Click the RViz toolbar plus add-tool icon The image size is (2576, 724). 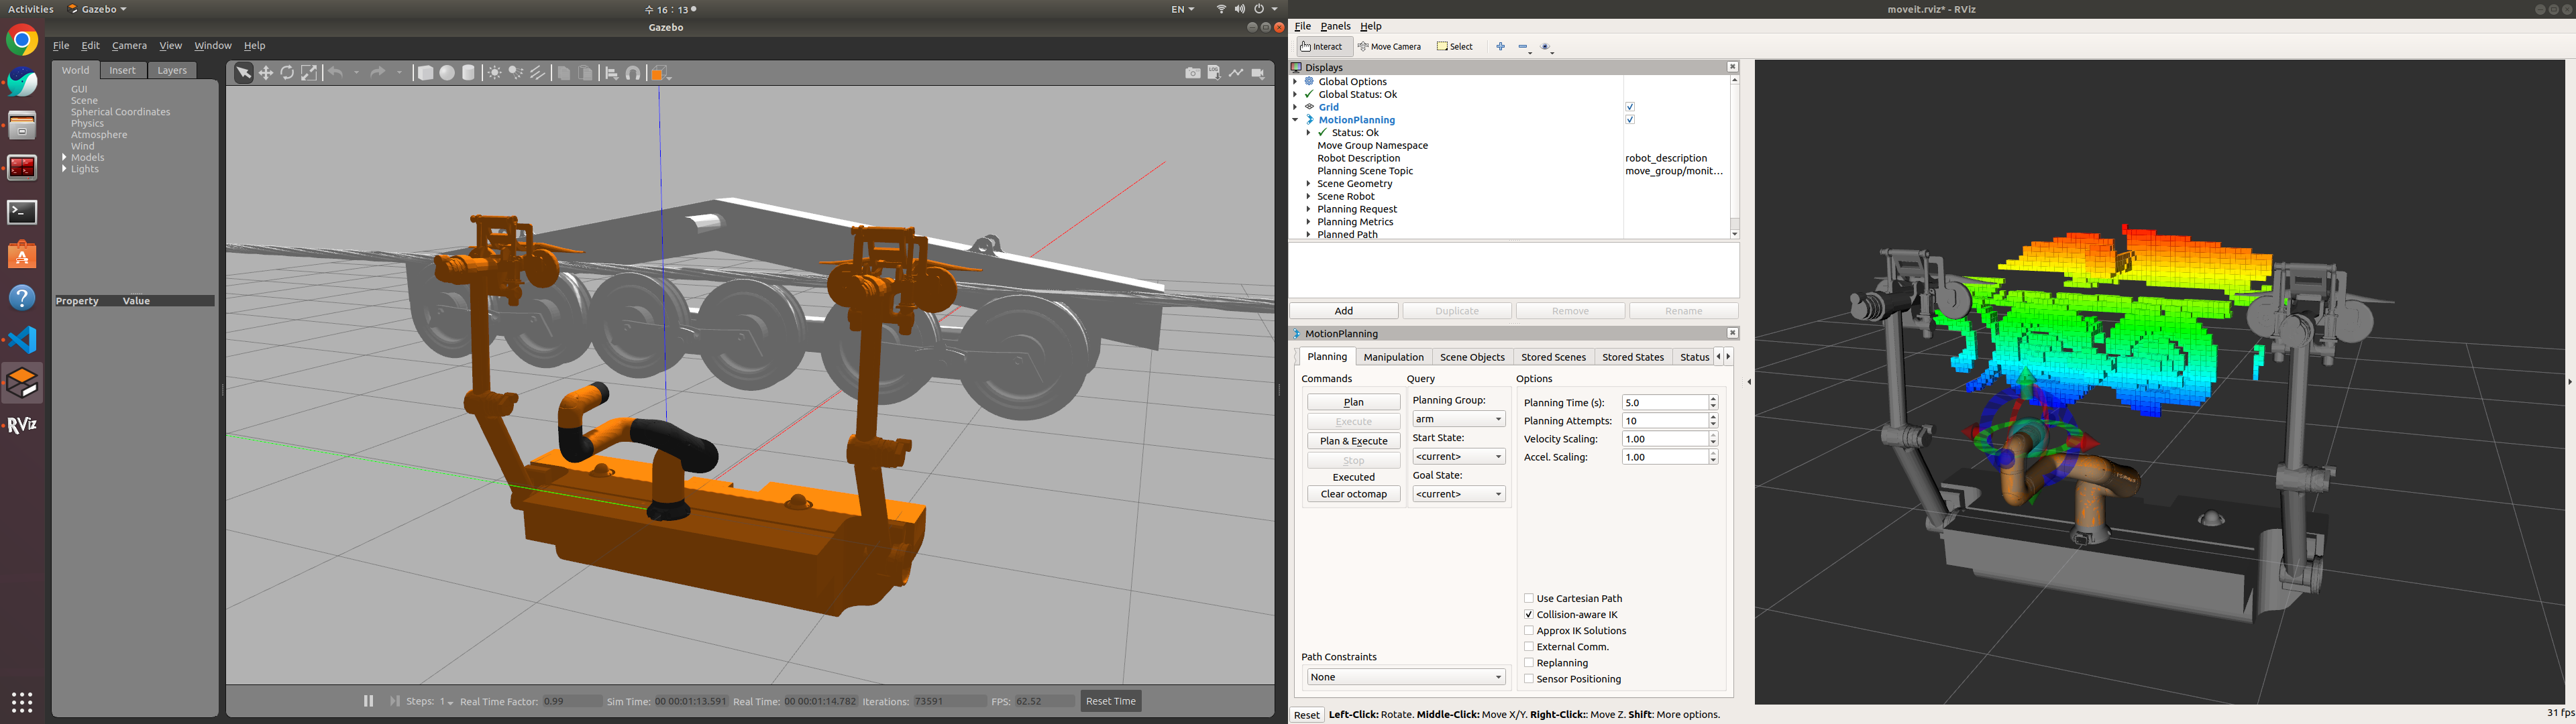(x=1500, y=46)
